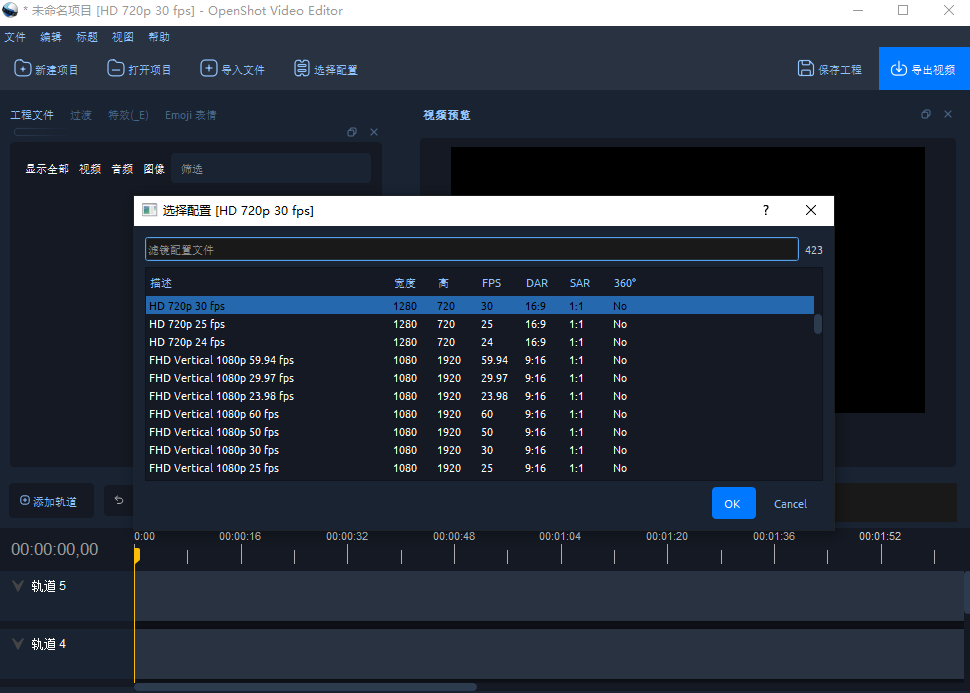Collapse 轨道 4 with its chevron
Screen dimensions: 970x693
click(x=16, y=644)
